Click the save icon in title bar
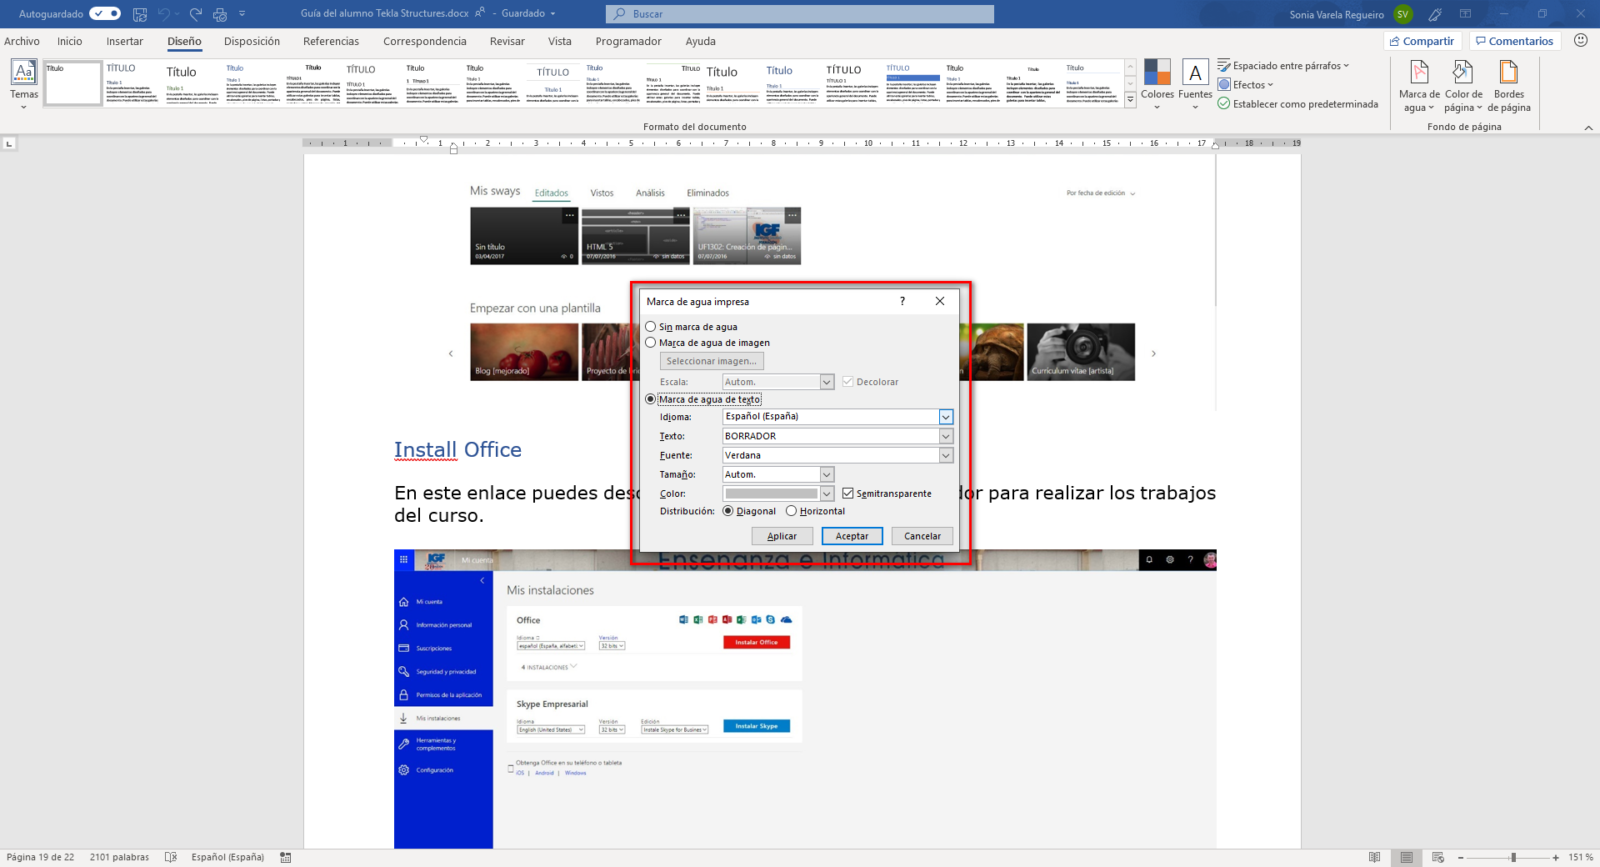The height and width of the screenshot is (867, 1600). (x=140, y=14)
